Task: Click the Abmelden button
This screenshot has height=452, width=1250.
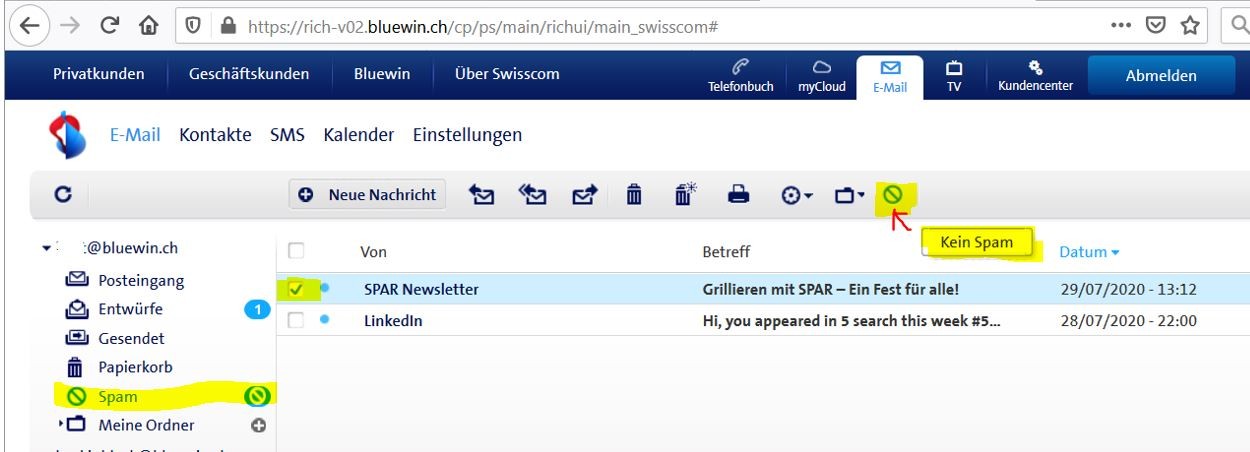Action: [1161, 76]
